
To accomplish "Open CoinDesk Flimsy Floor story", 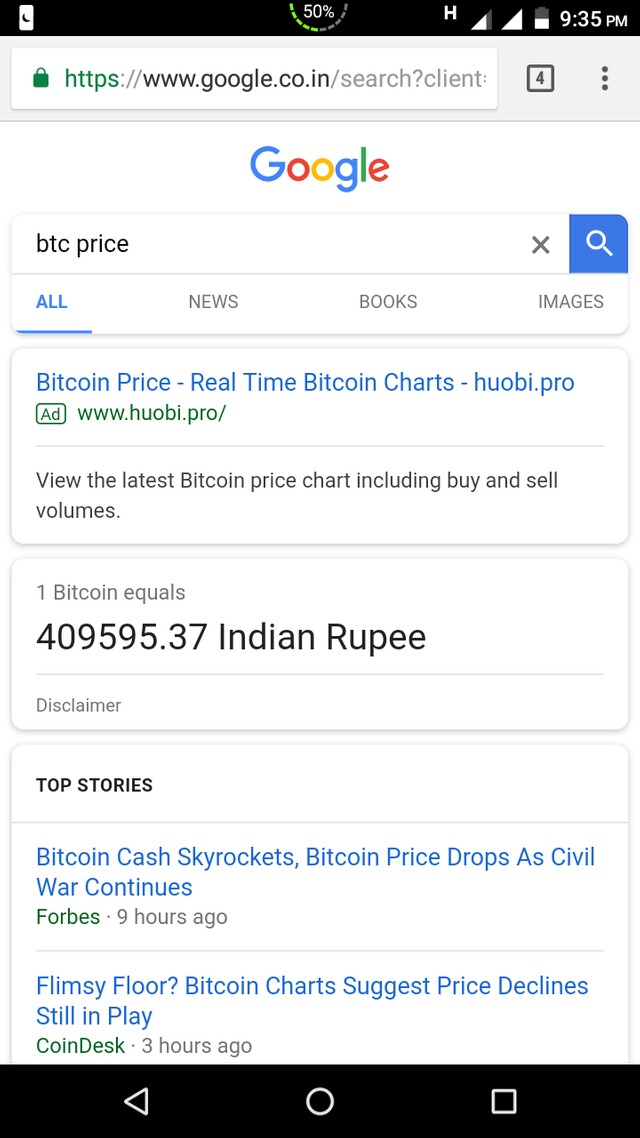I will [x=312, y=1000].
